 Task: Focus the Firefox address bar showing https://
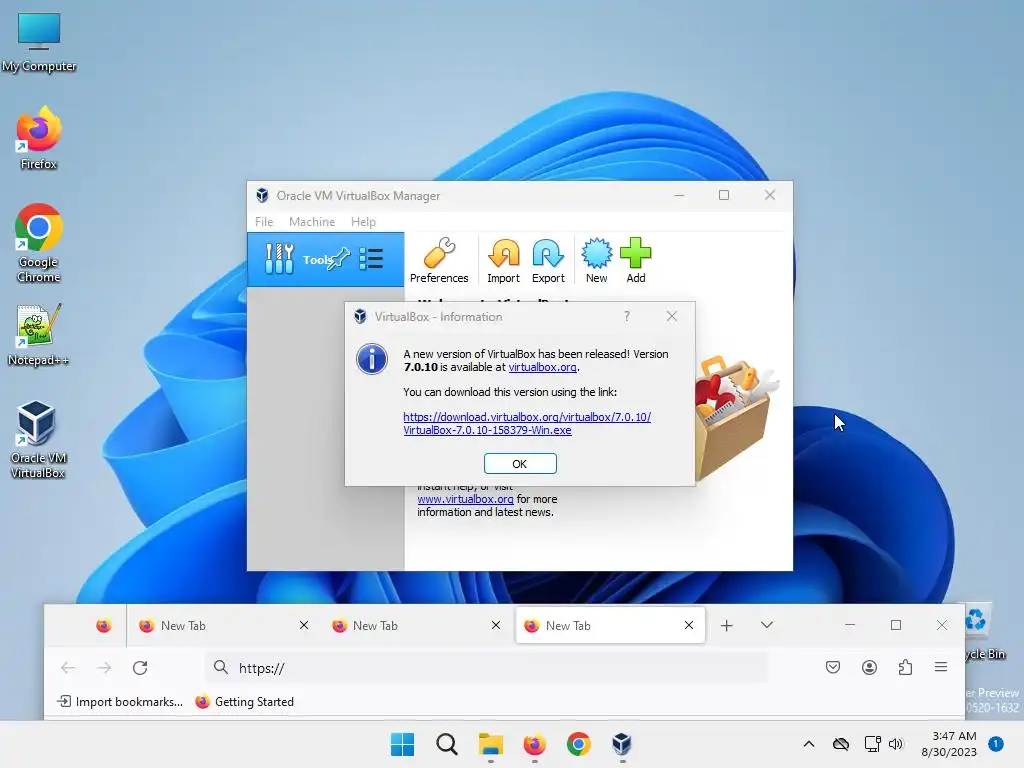486,667
